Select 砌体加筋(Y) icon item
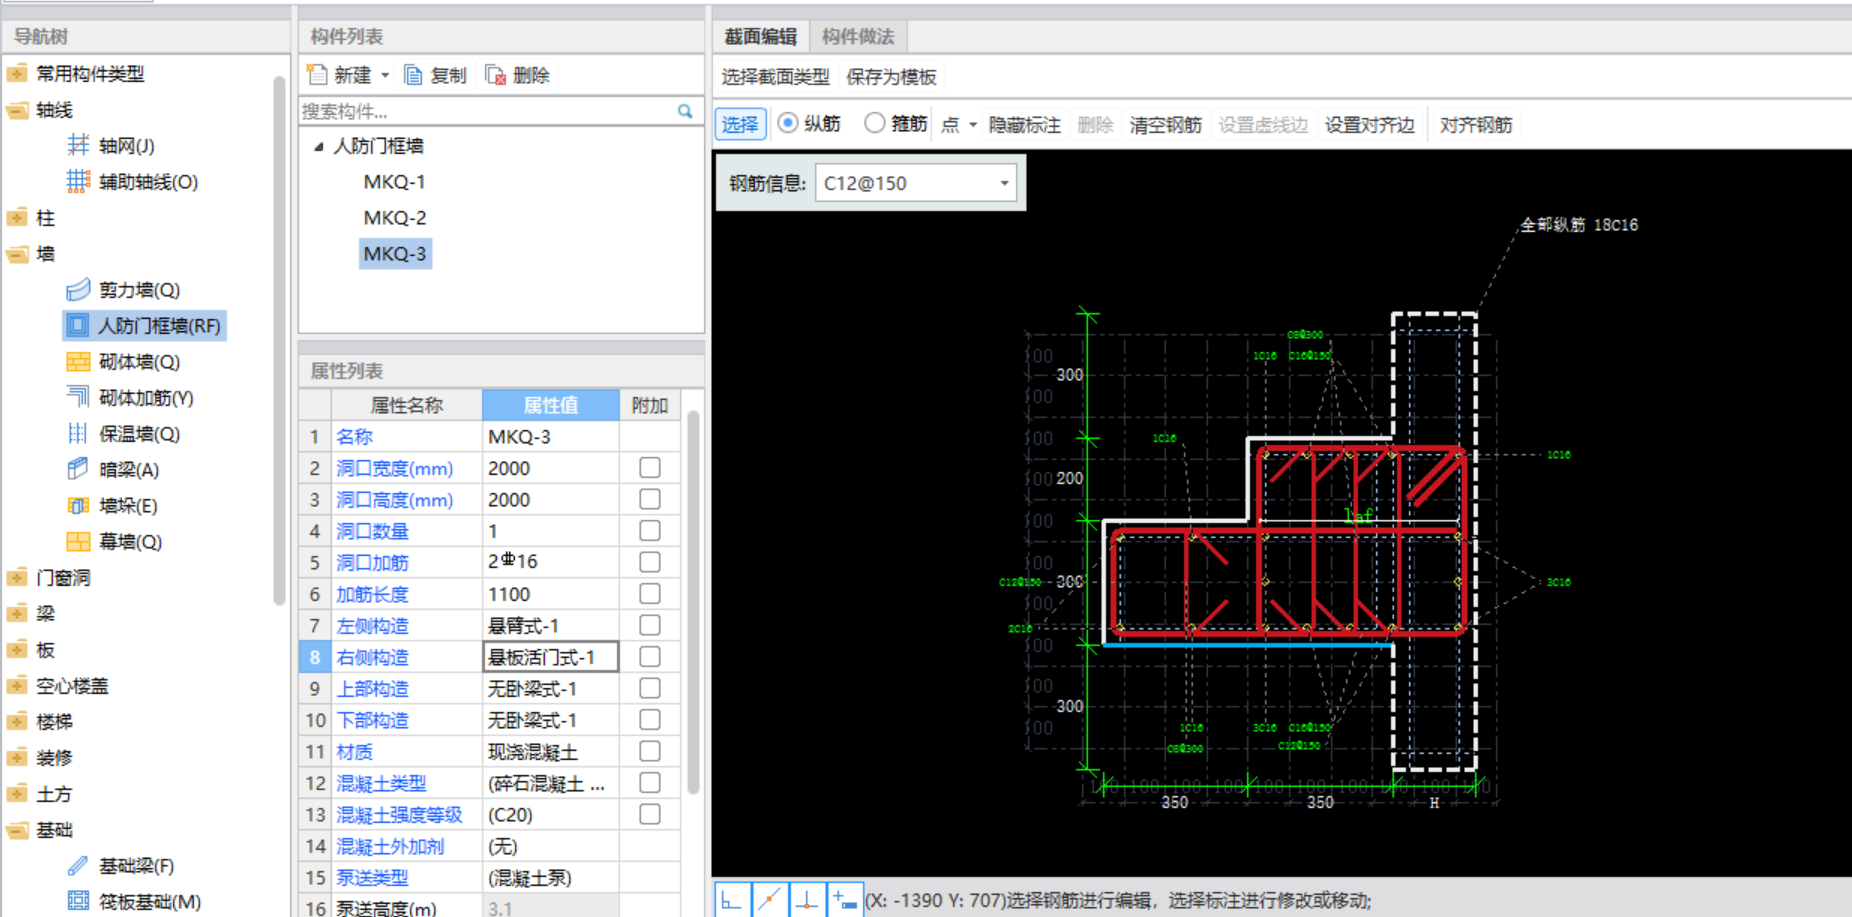1852x917 pixels. 78,398
